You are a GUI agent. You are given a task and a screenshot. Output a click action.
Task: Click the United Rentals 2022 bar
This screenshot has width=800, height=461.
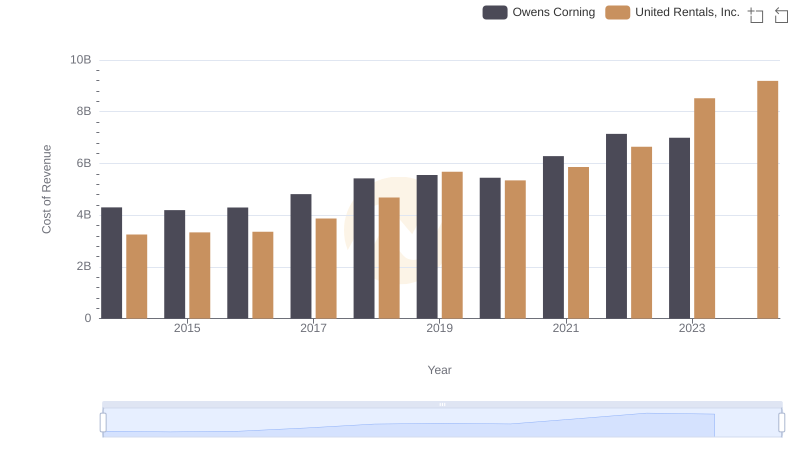coord(641,233)
